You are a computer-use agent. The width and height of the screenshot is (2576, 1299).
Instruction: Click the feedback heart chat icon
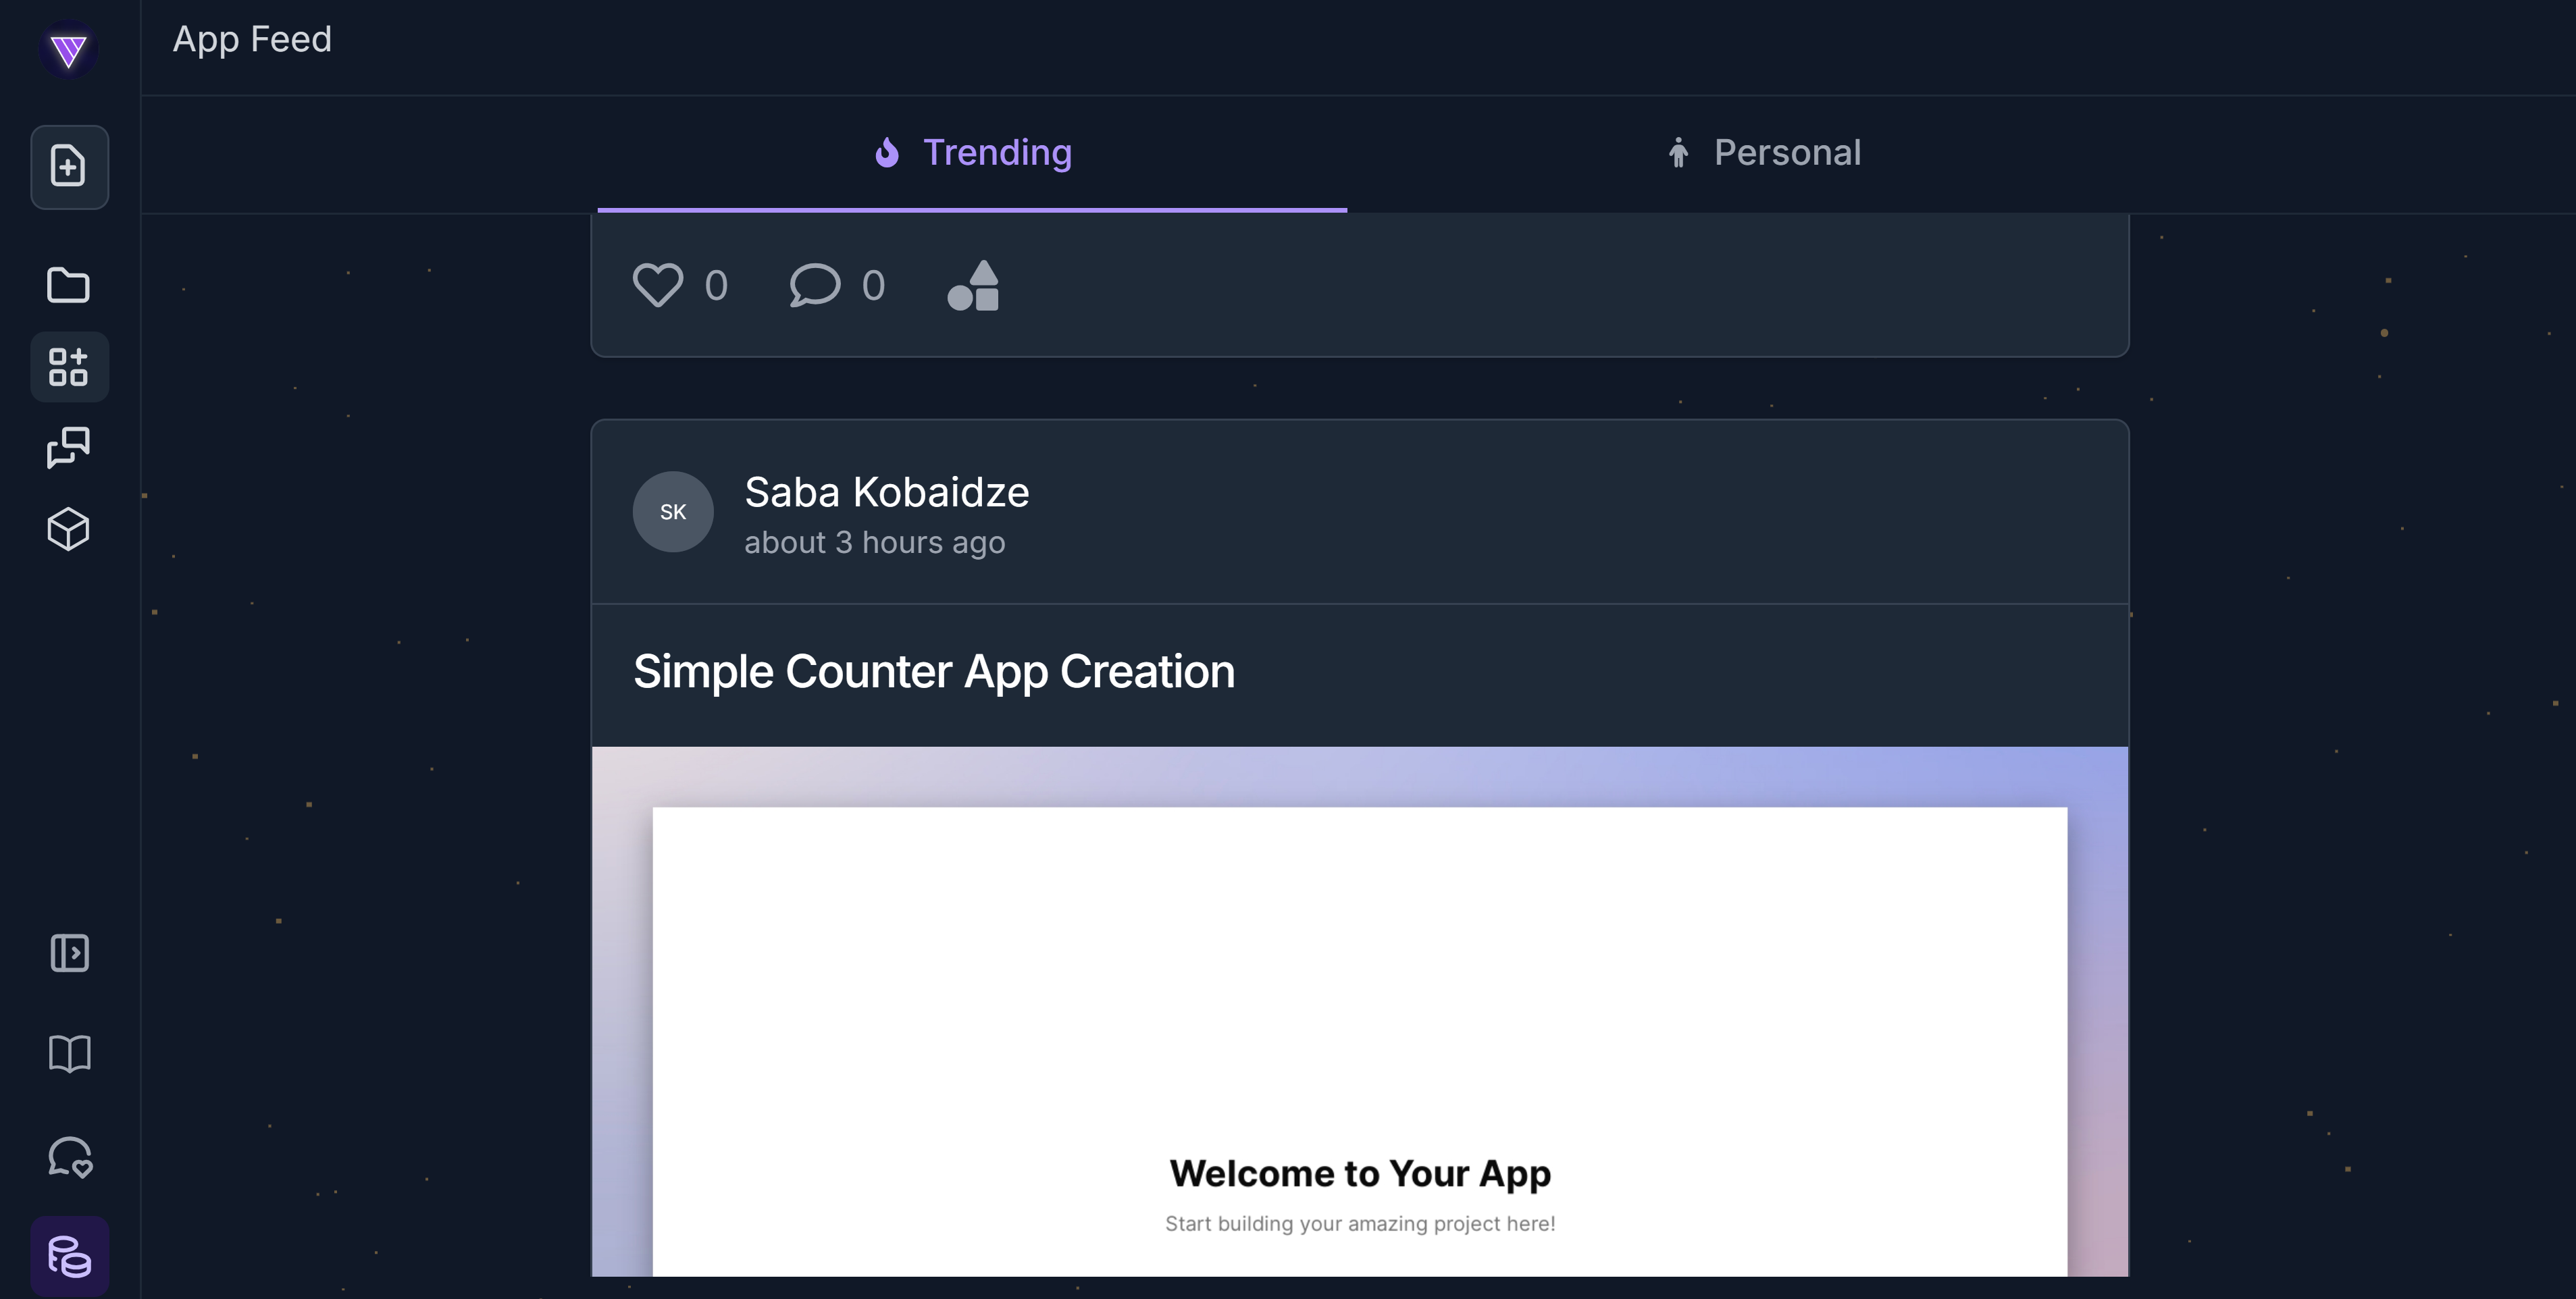(x=69, y=1157)
